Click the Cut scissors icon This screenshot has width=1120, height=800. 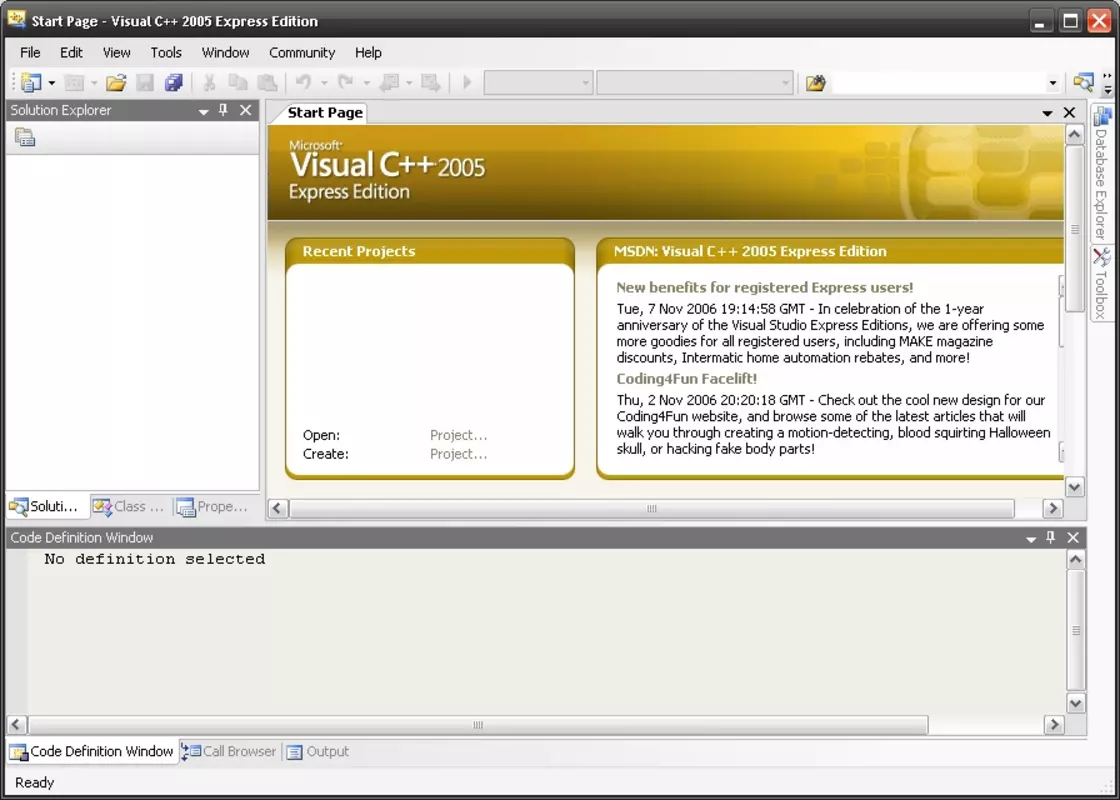coord(209,83)
